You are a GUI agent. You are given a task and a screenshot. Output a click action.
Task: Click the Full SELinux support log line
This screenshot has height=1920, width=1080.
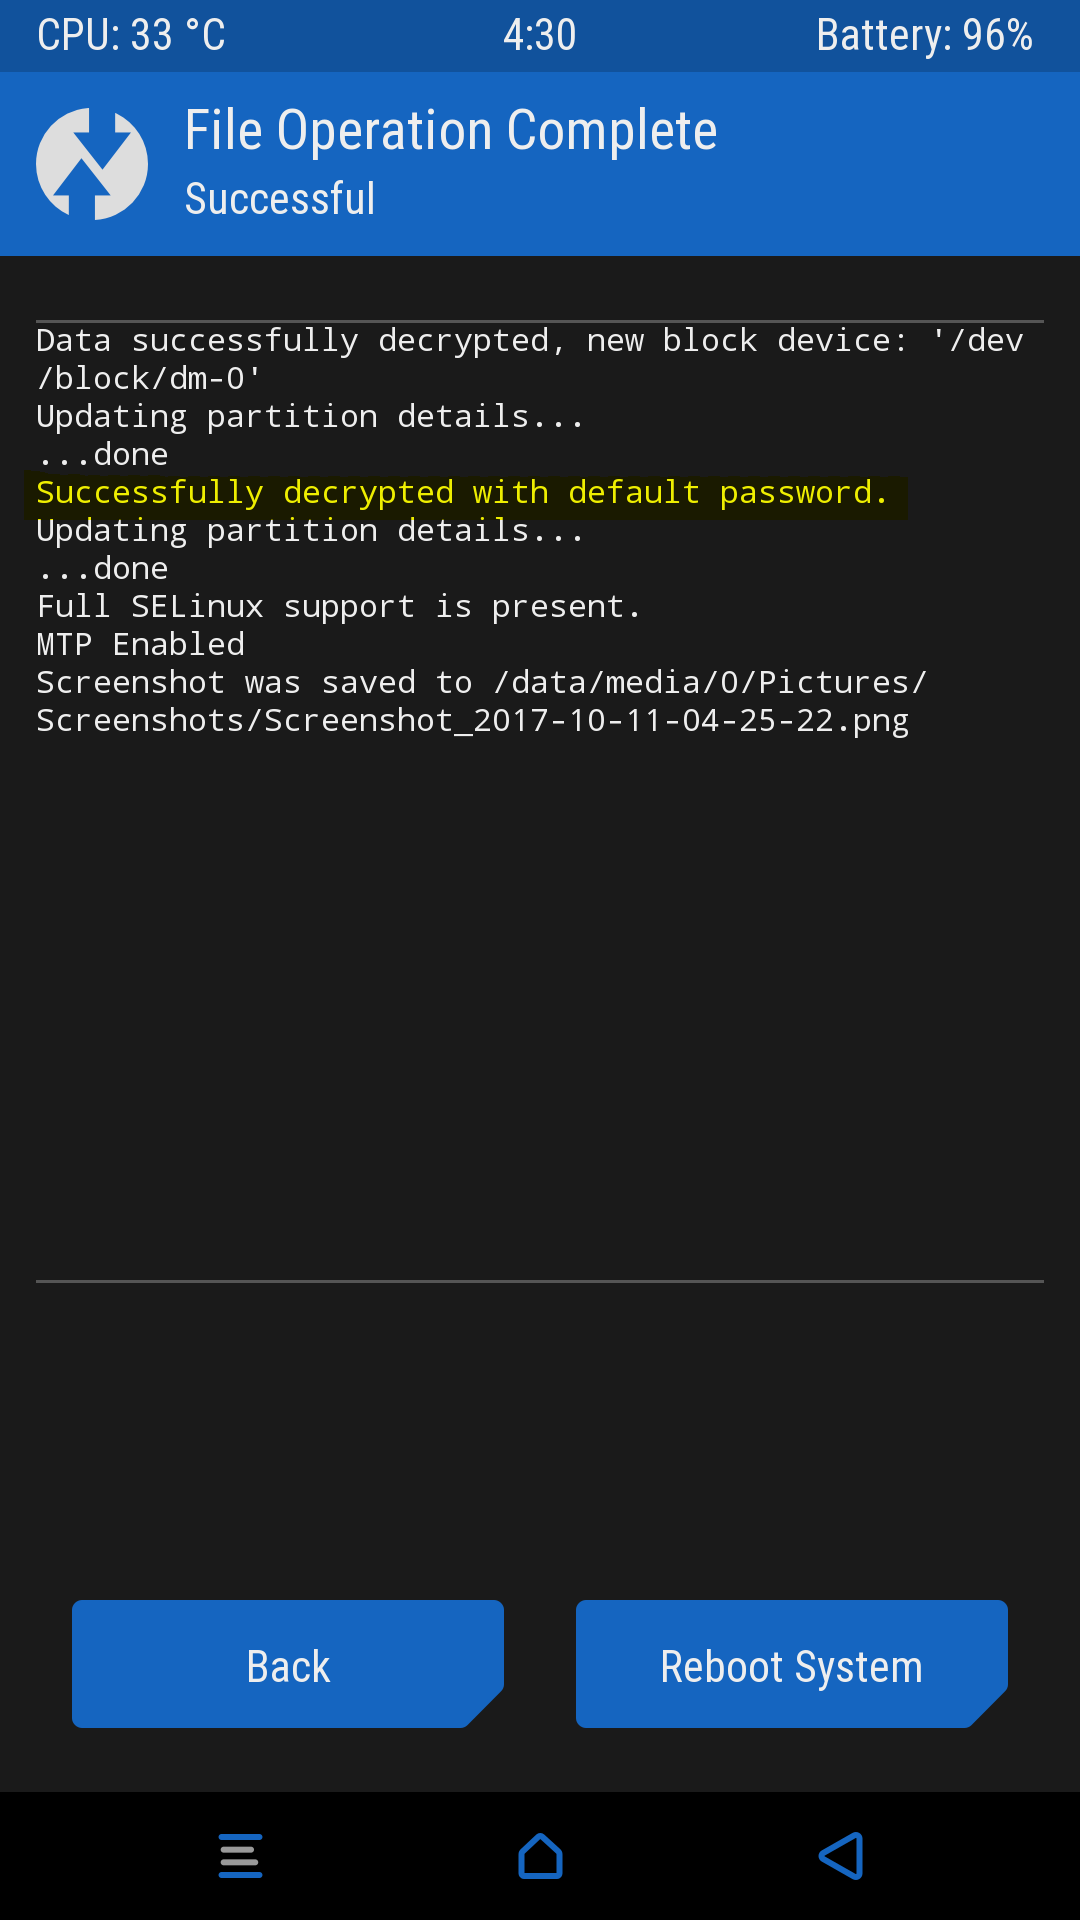(x=338, y=607)
